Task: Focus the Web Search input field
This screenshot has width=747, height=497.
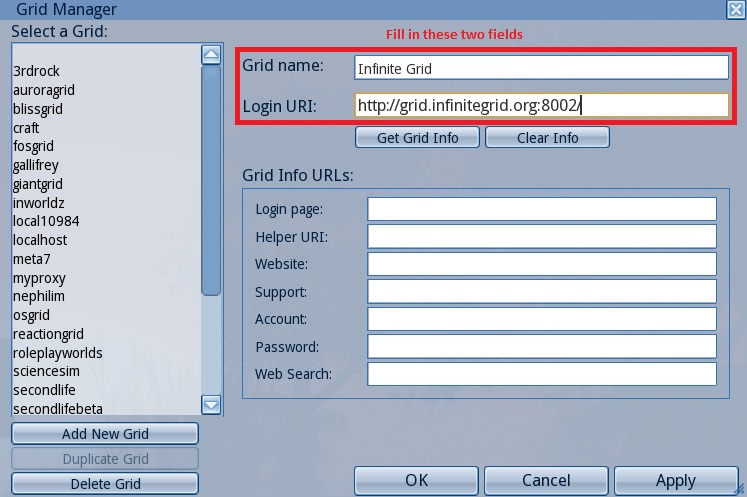Action: coord(541,374)
